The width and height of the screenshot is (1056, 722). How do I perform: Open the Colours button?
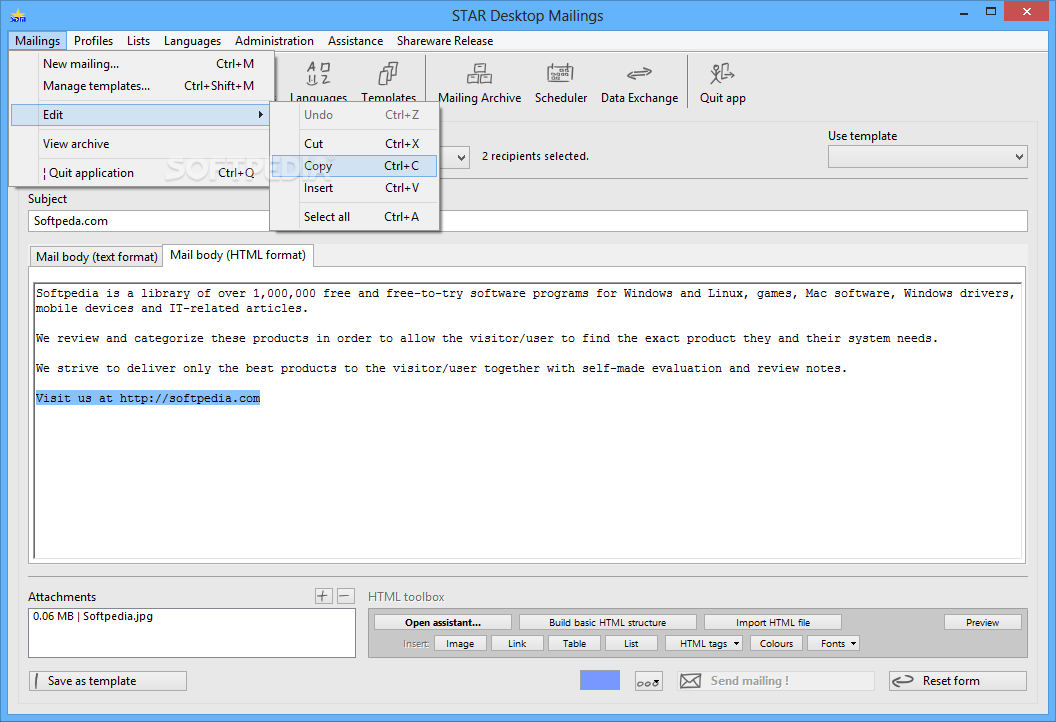pyautogui.click(x=776, y=643)
